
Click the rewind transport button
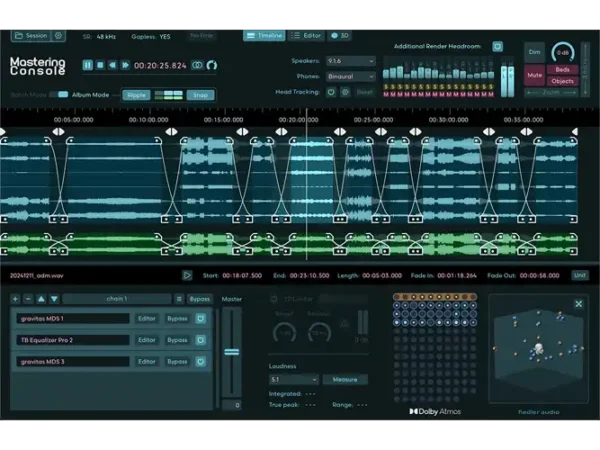point(112,65)
